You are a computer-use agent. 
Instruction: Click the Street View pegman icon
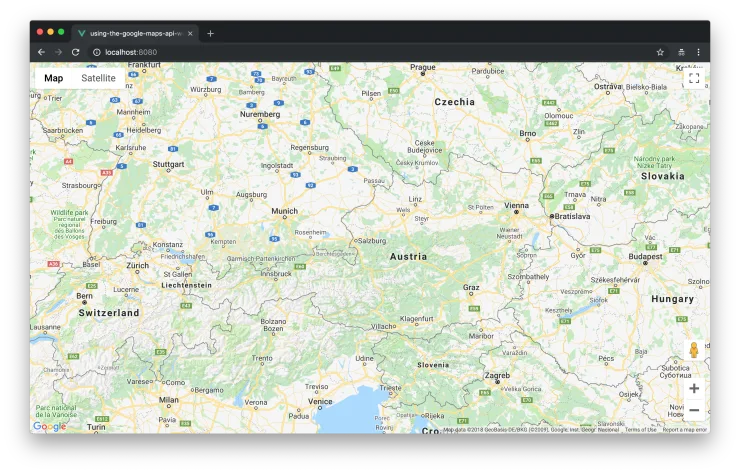(x=694, y=350)
